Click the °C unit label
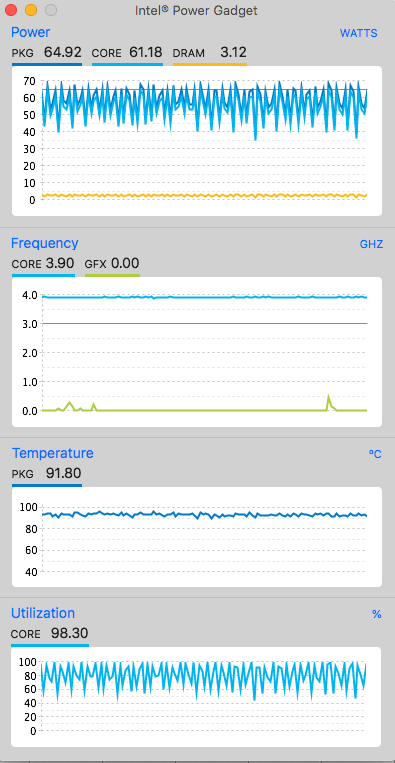 click(375, 454)
